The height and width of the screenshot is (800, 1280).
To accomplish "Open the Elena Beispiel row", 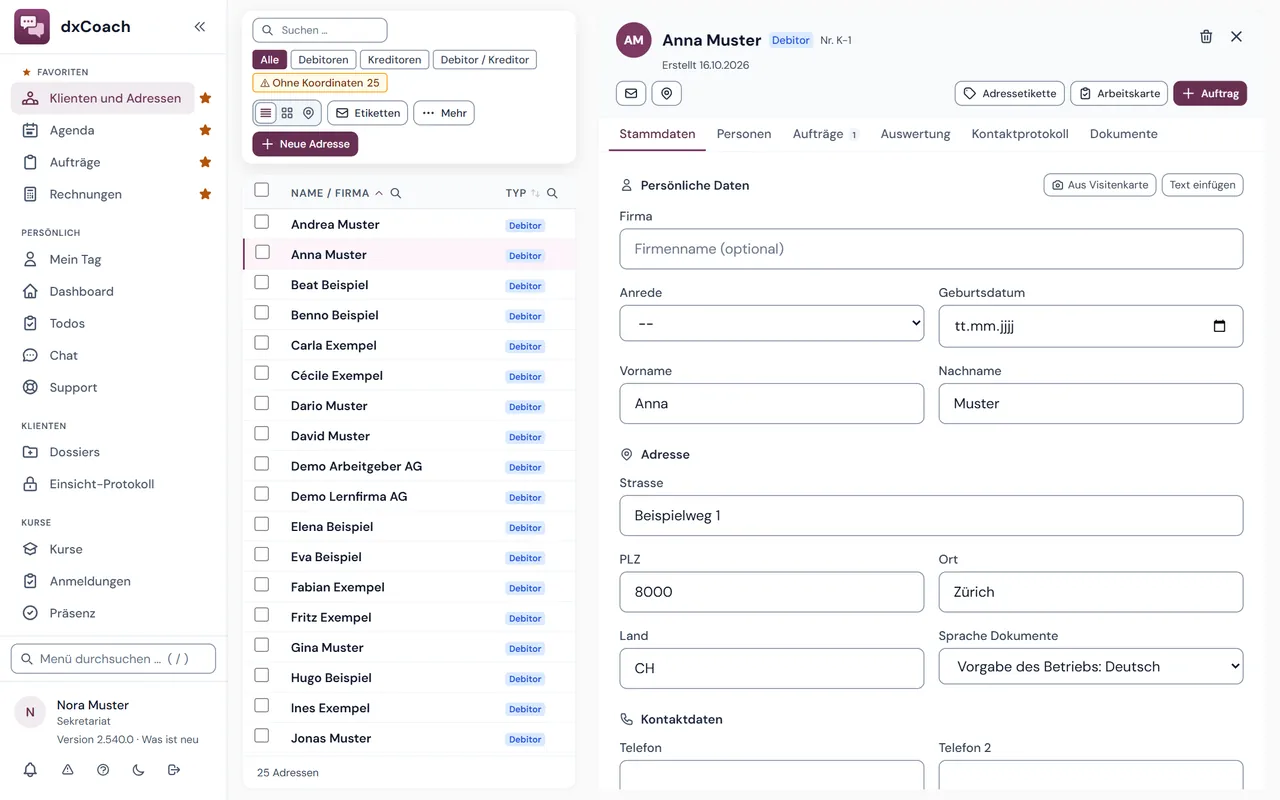I will [x=409, y=527].
